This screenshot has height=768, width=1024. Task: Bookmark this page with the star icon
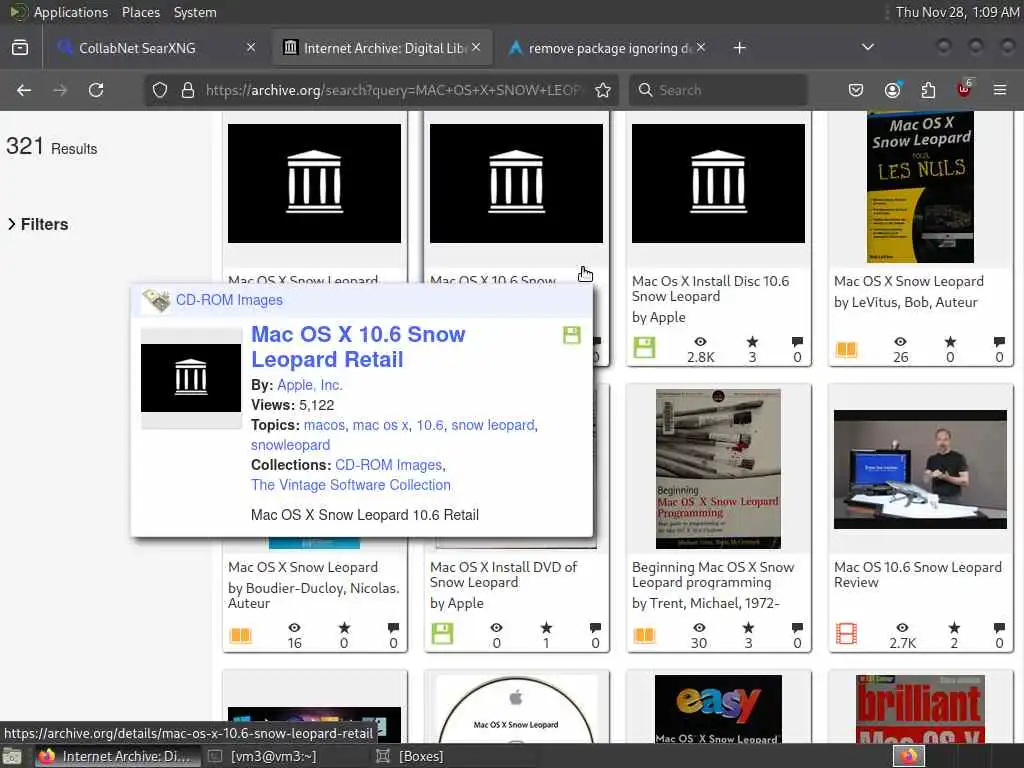tap(603, 90)
